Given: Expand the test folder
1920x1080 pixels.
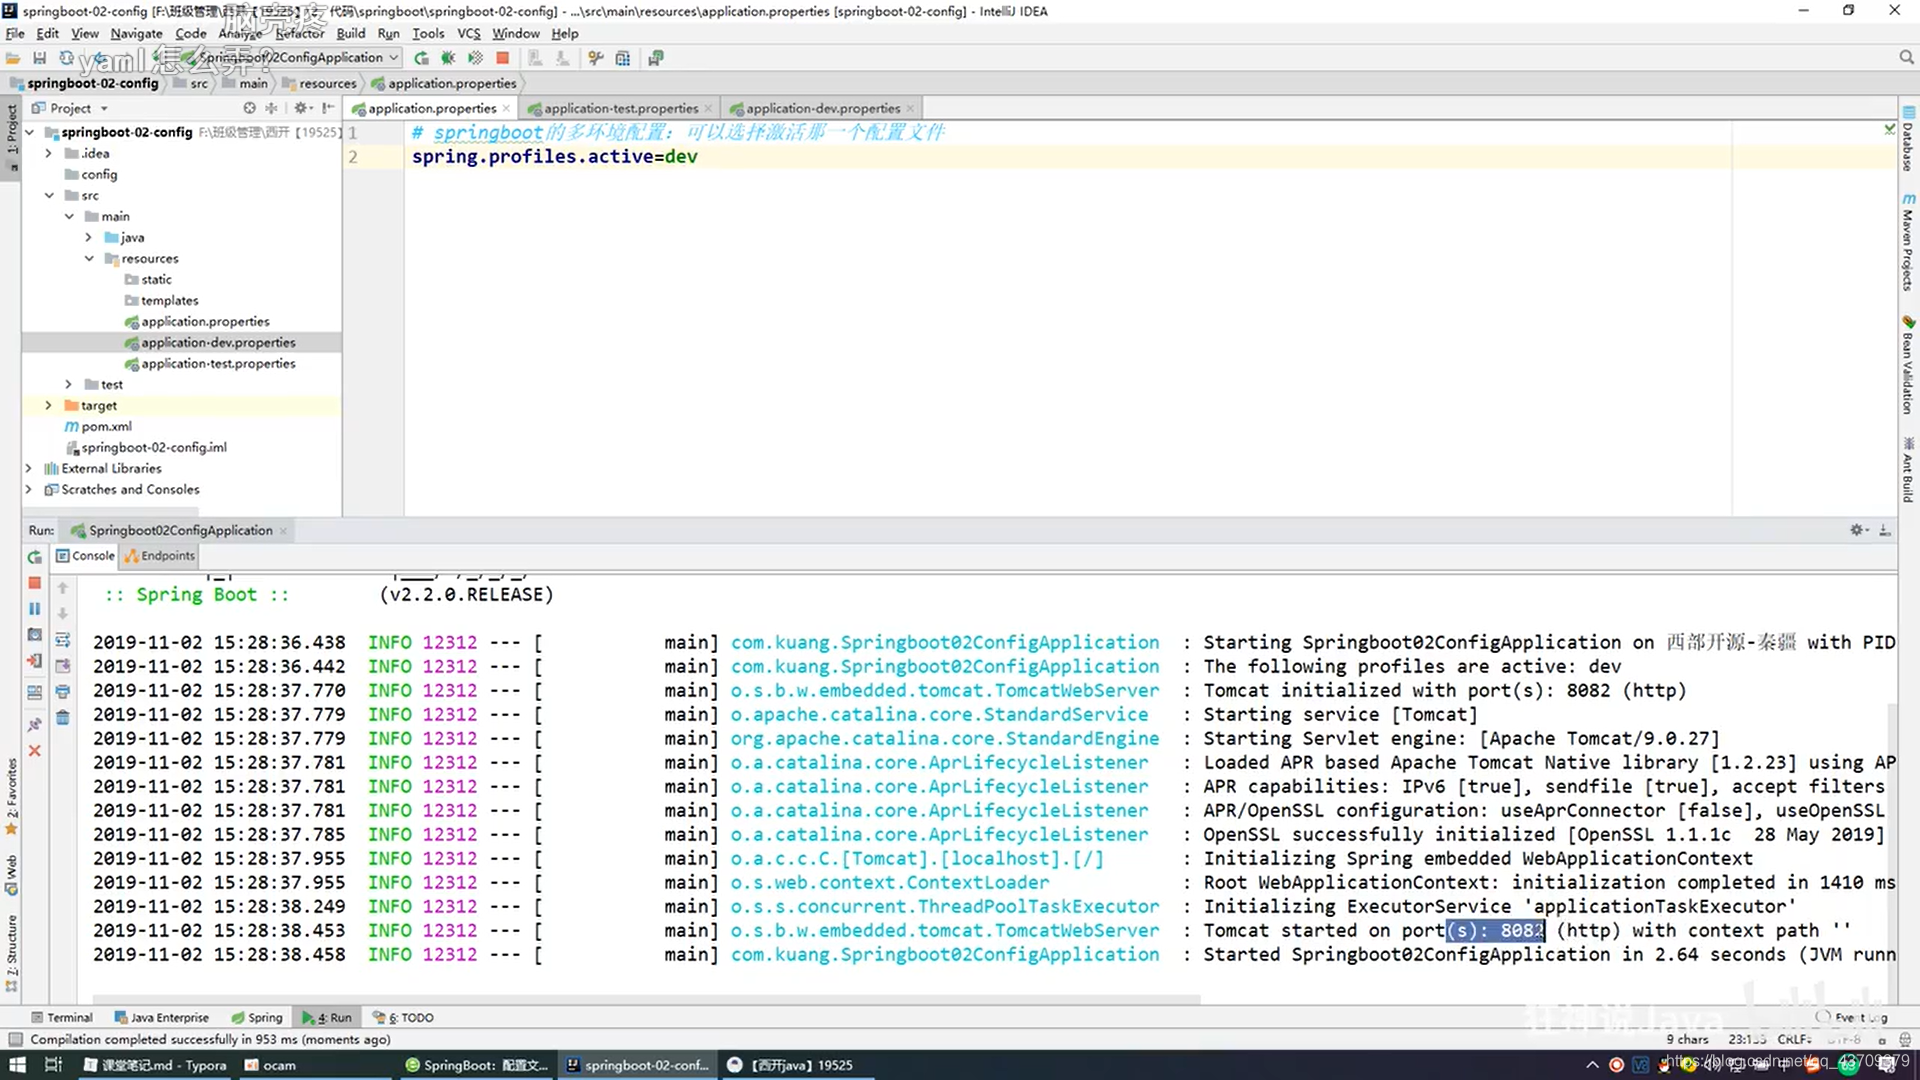Looking at the screenshot, I should (x=69, y=384).
